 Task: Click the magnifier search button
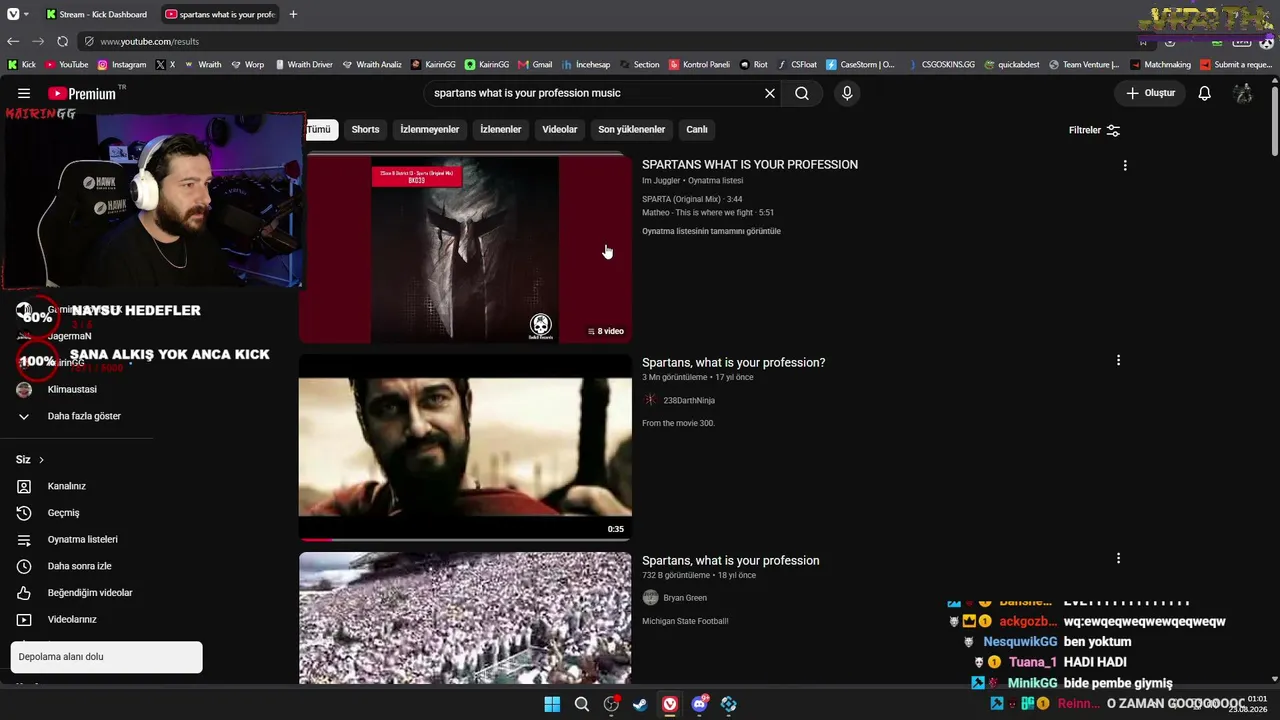coord(802,93)
